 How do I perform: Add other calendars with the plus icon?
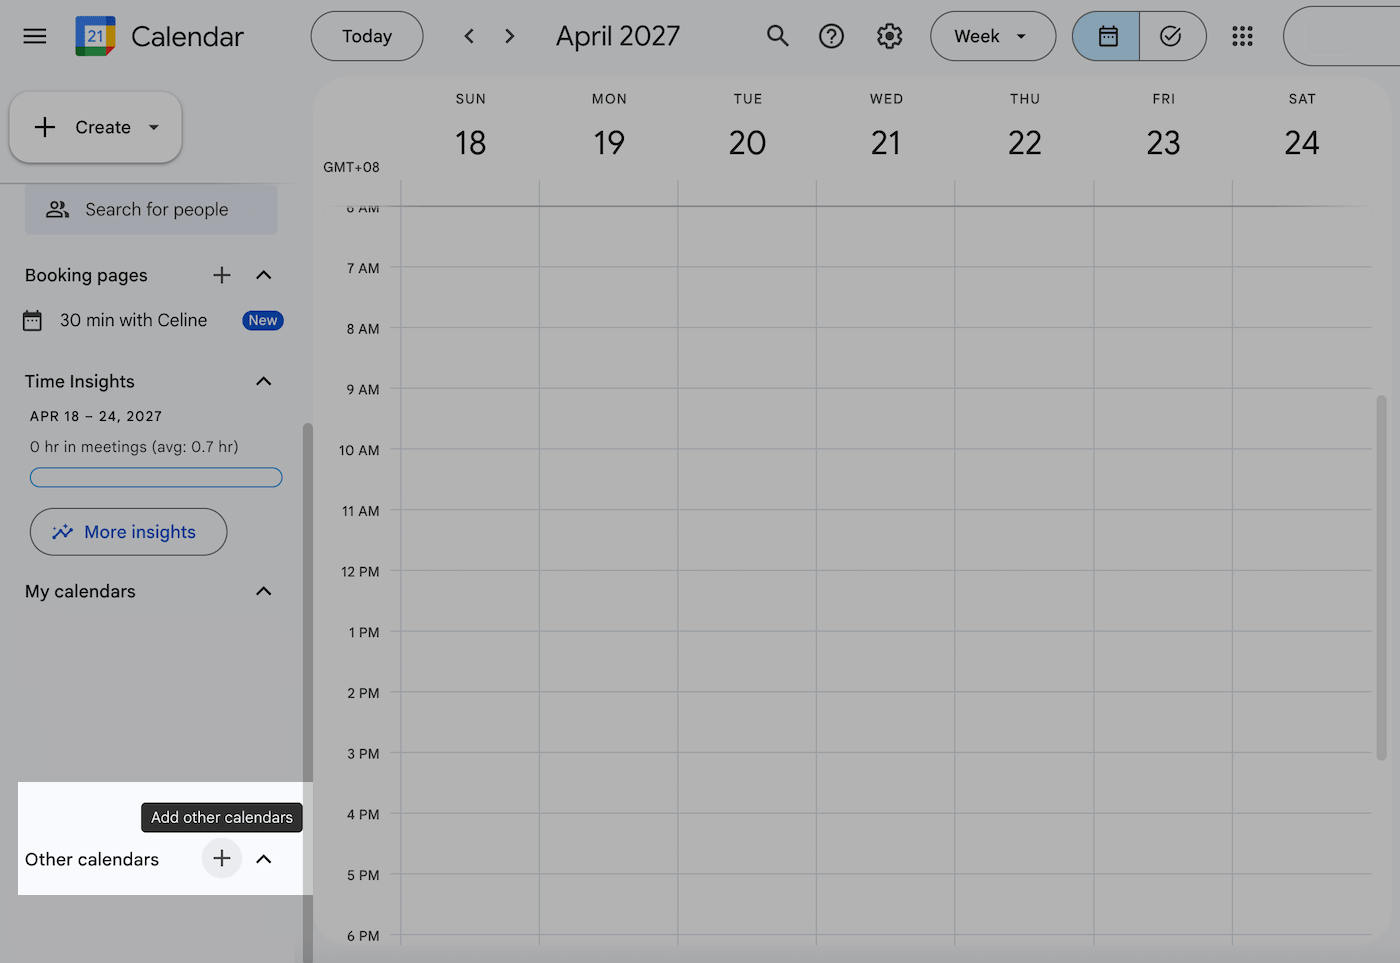click(221, 858)
